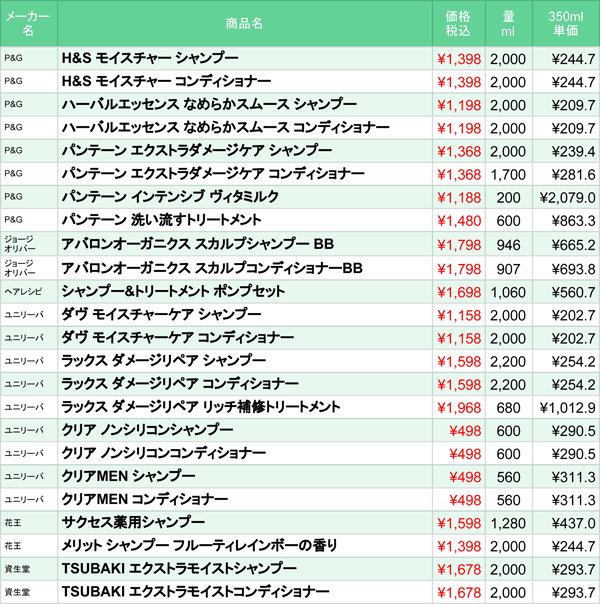The image size is (600, 604).
Task: Click メリット シャンプー フルーティレインボーの香り
Action: pos(199,545)
